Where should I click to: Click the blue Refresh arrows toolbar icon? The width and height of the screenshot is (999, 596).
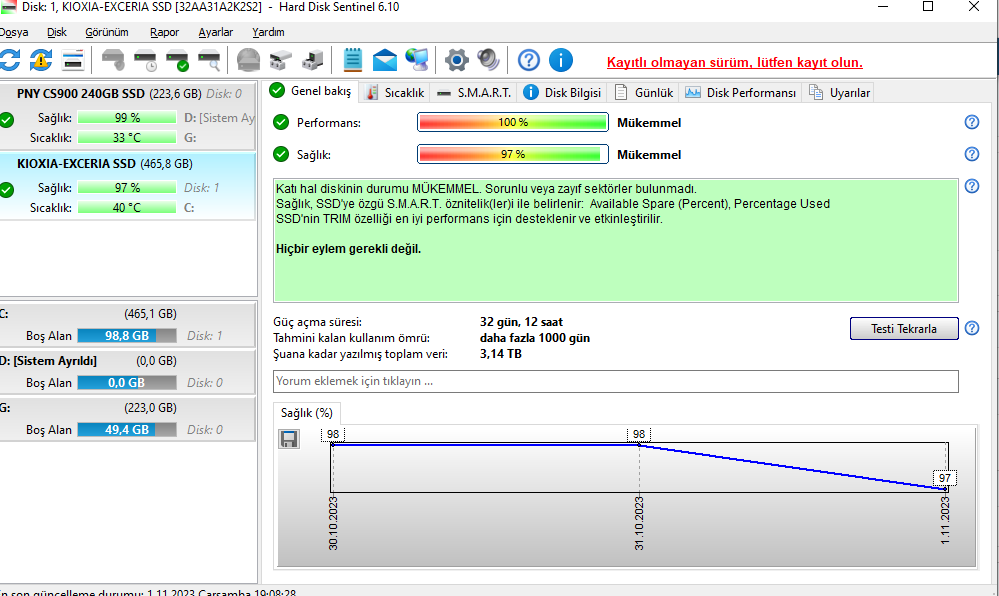(x=9, y=61)
